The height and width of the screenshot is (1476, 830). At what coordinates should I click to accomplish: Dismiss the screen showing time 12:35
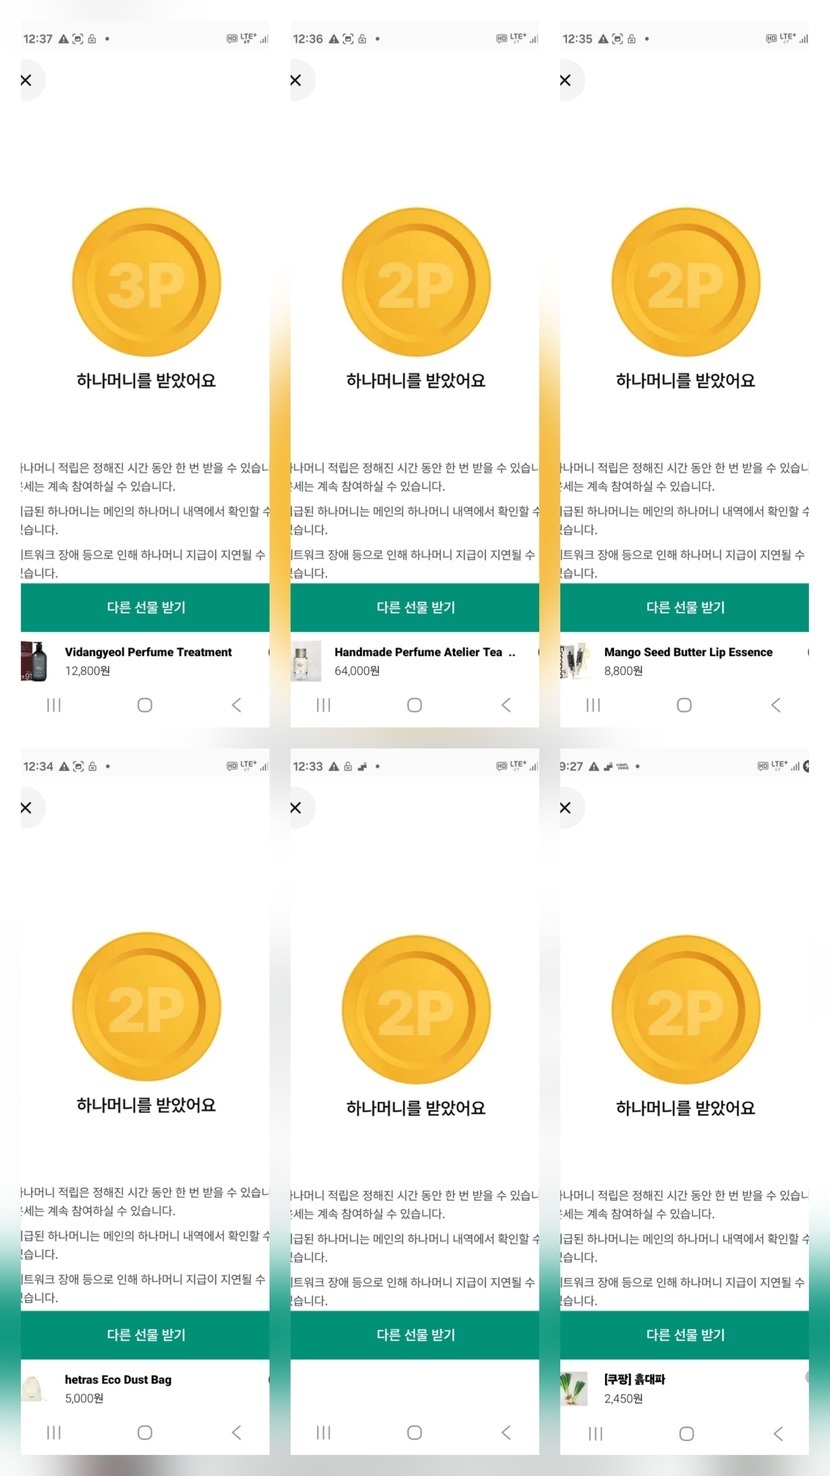(565, 80)
